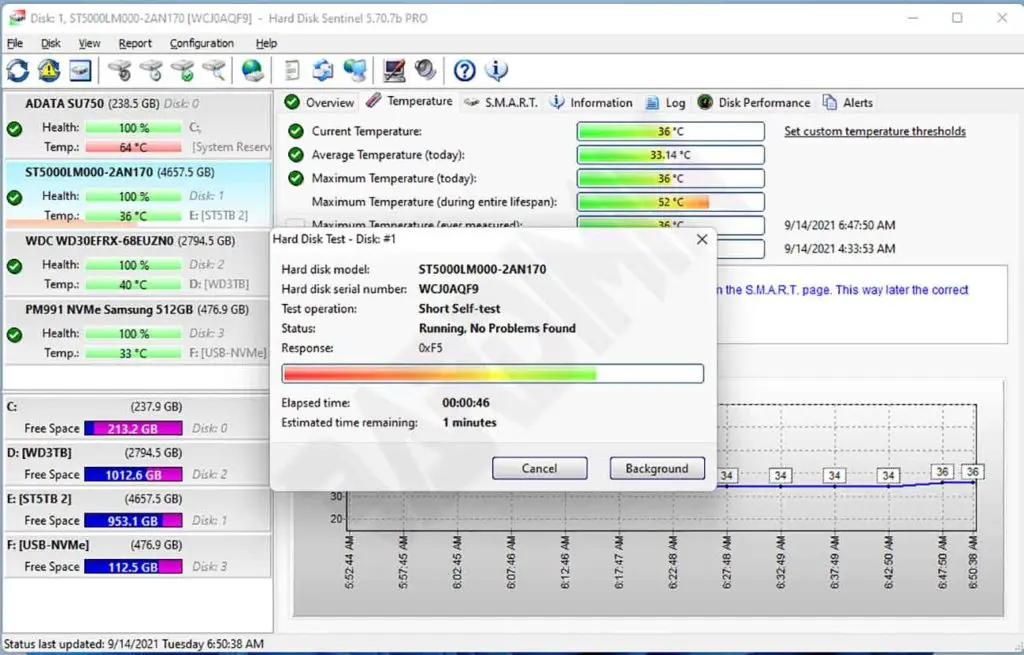The height and width of the screenshot is (655, 1024).
Task: Click the Current Temperature 36 °C bar
Action: pos(671,131)
